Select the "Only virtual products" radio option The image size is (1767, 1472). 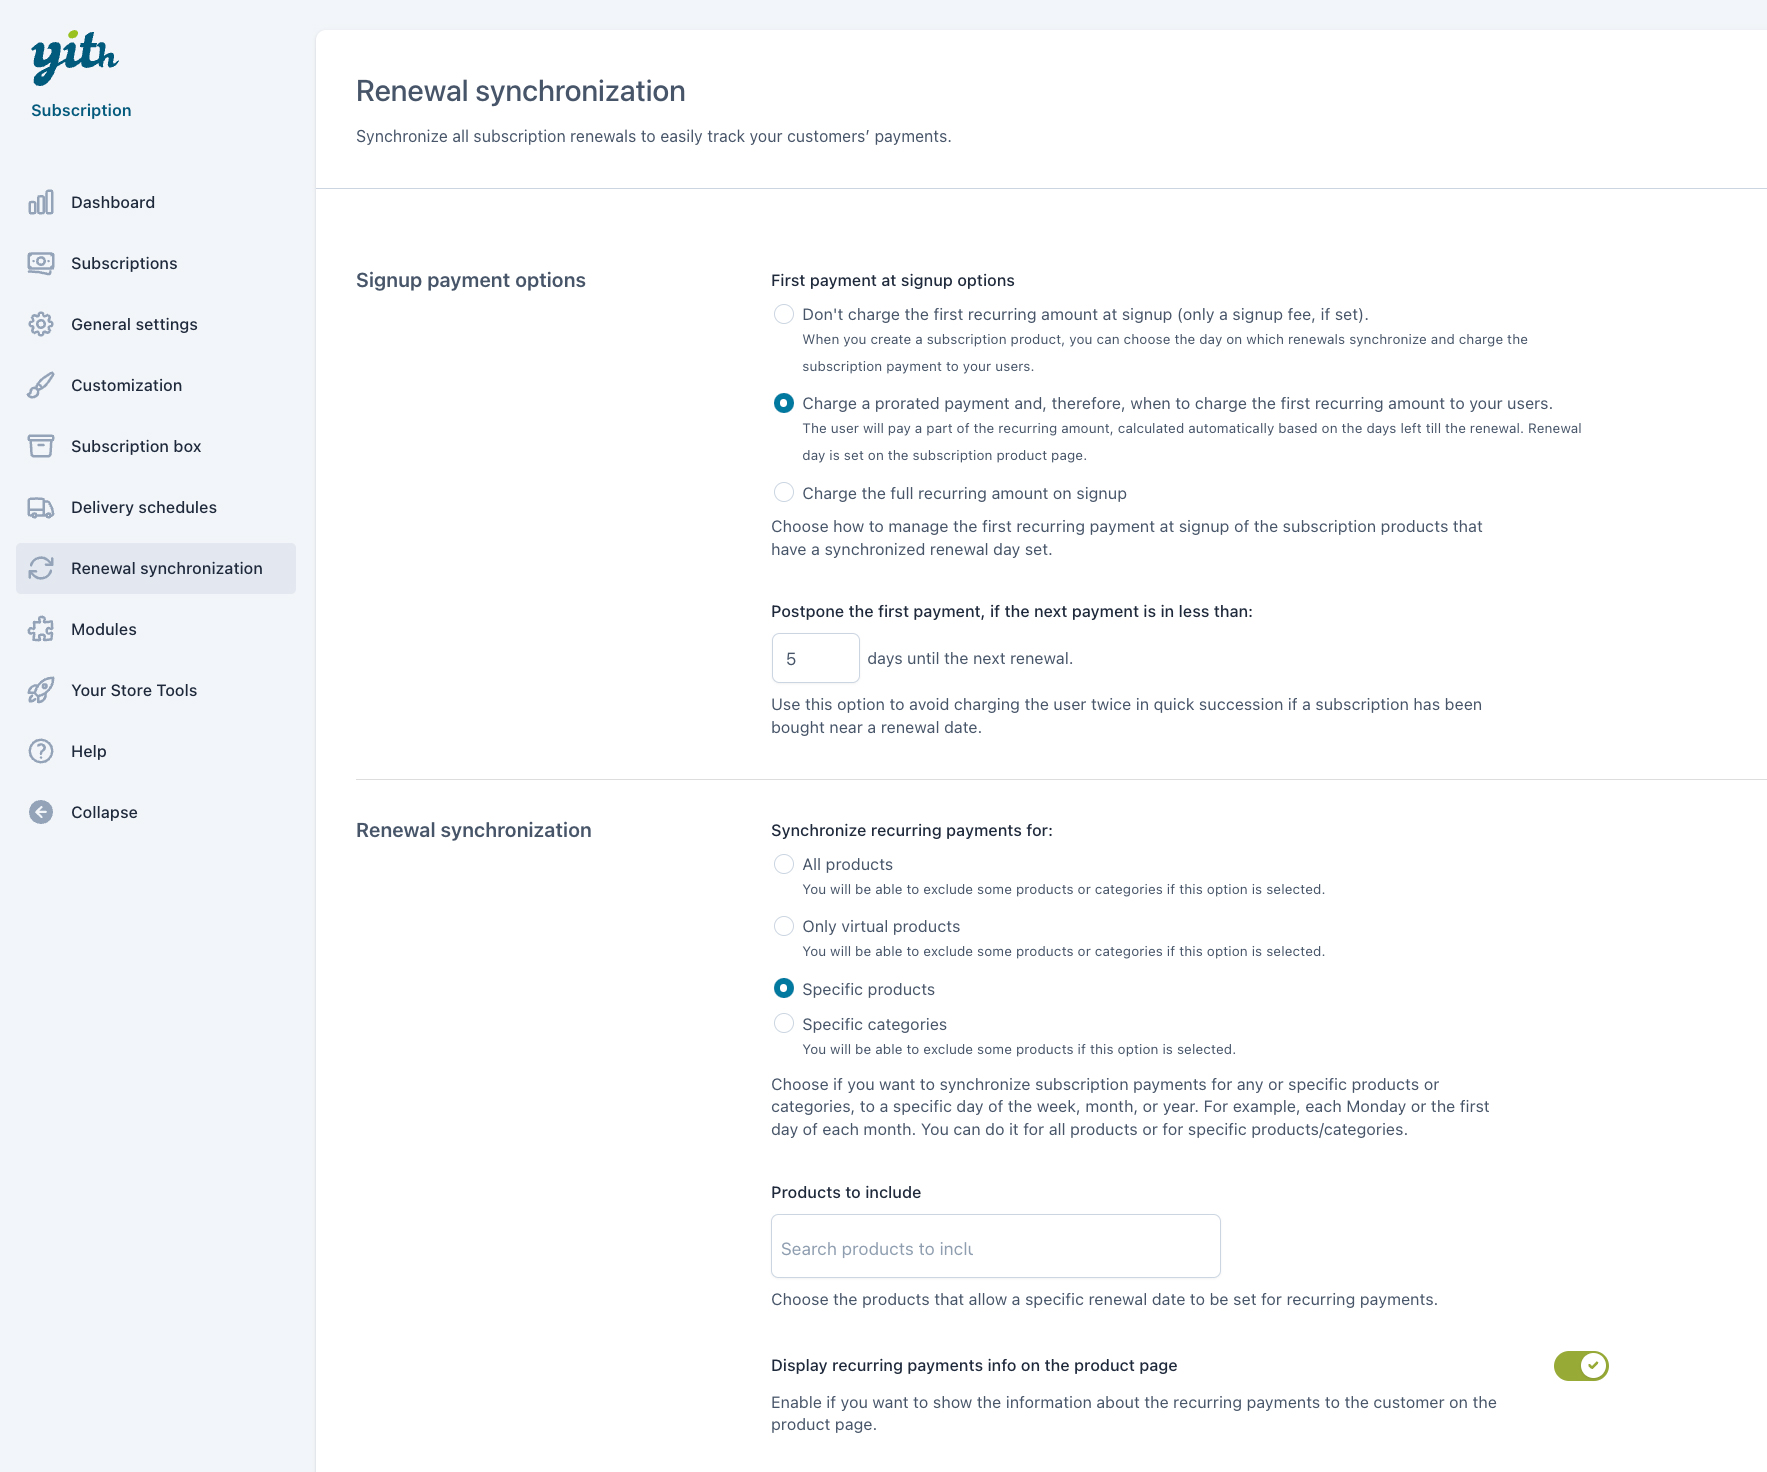click(x=784, y=927)
